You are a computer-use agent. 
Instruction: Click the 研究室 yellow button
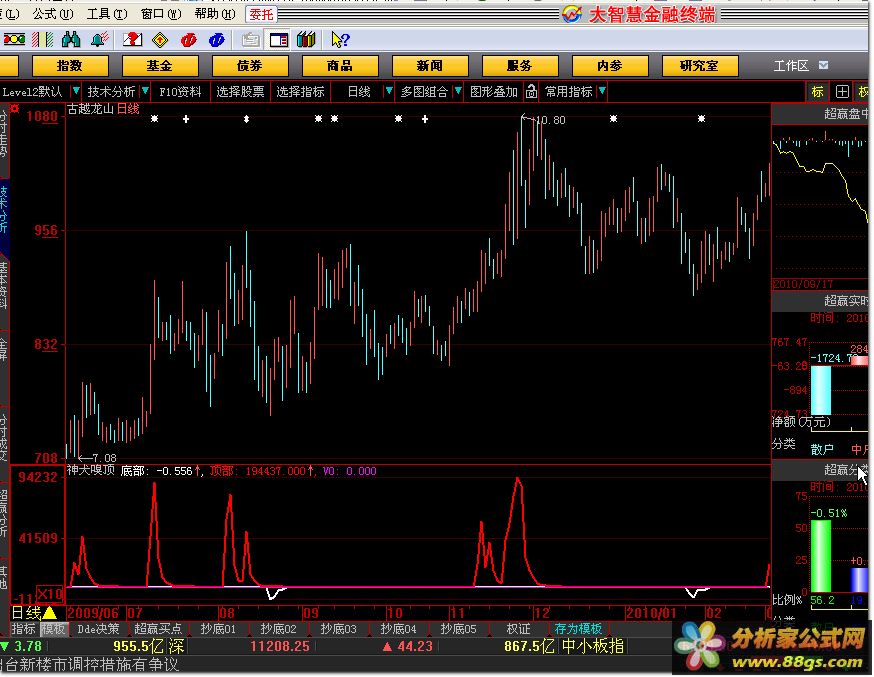tap(700, 66)
